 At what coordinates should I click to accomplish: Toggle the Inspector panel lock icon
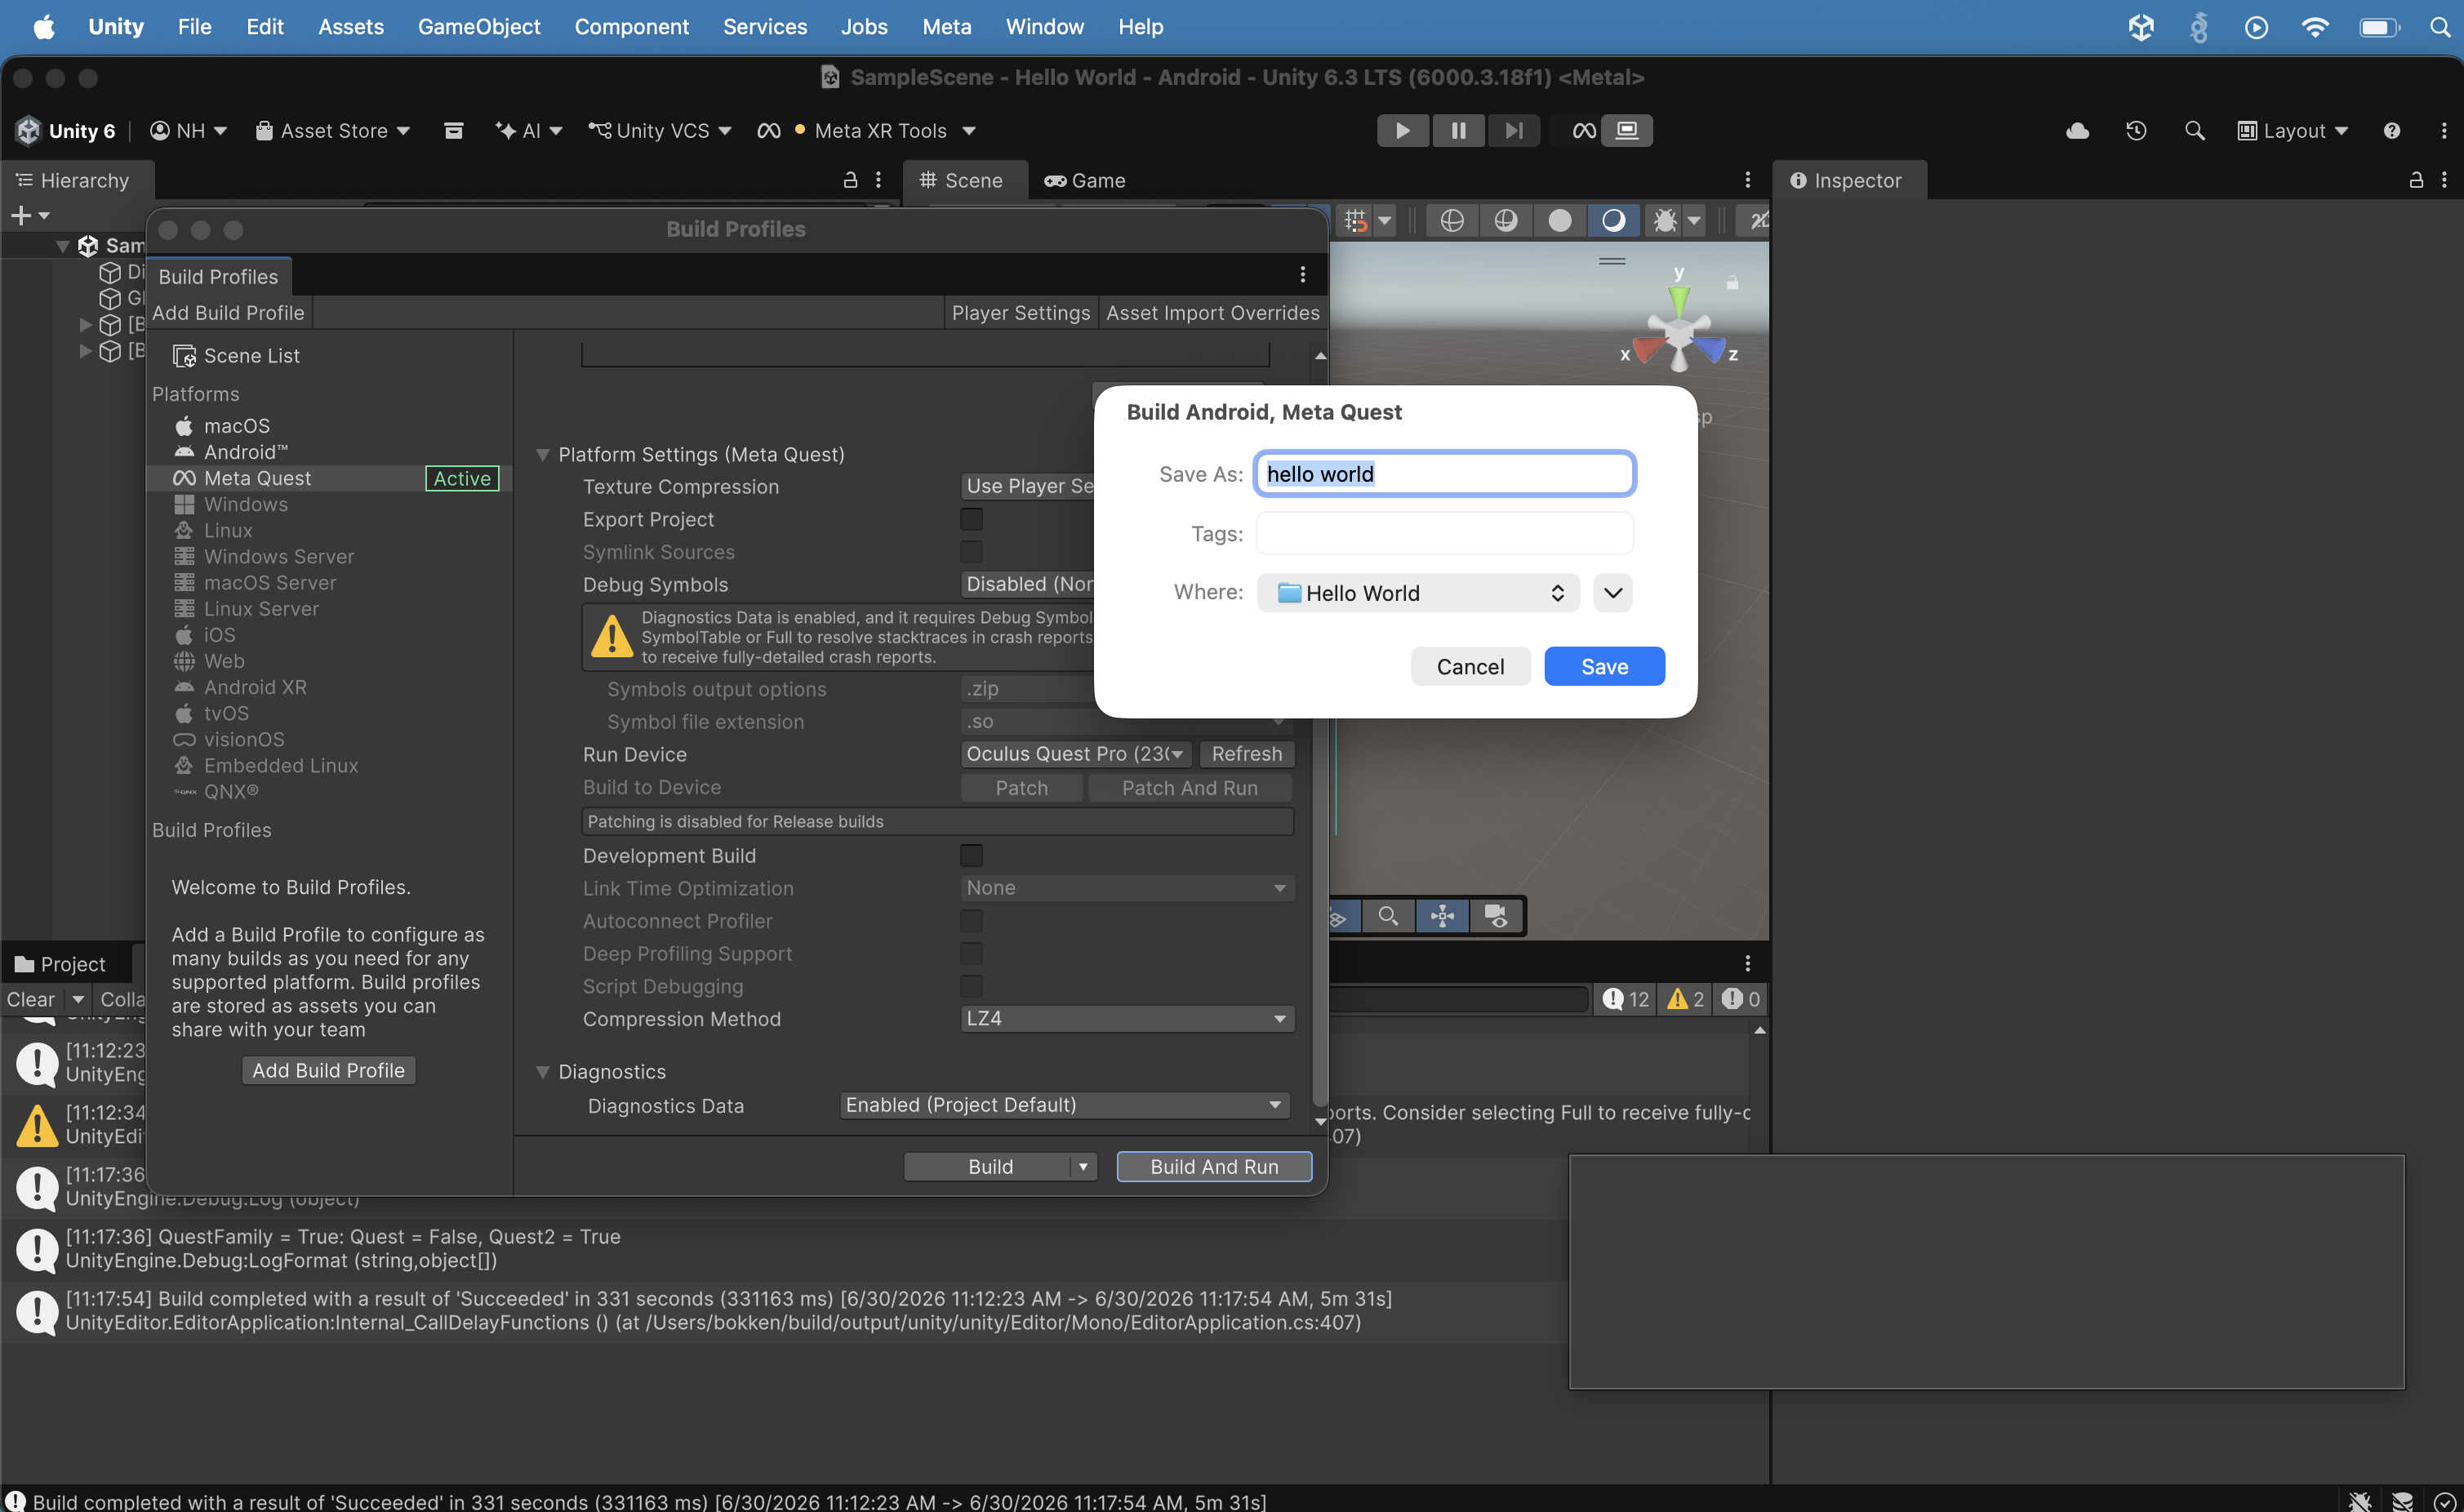click(x=2415, y=180)
